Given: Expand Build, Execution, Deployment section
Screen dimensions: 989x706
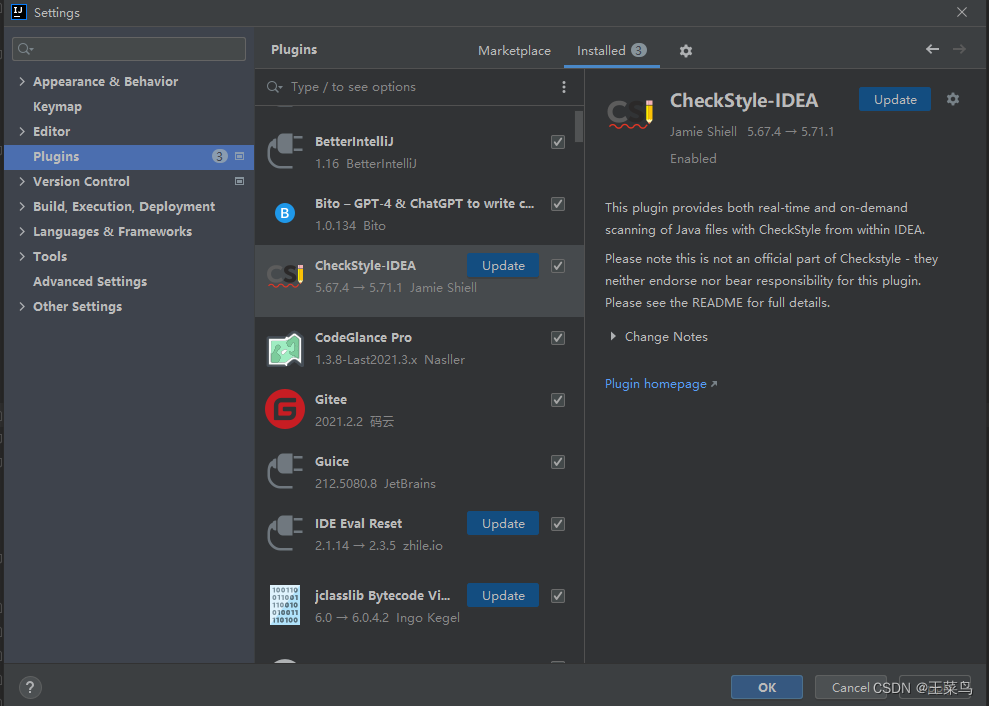Looking at the screenshot, I should click(x=22, y=206).
